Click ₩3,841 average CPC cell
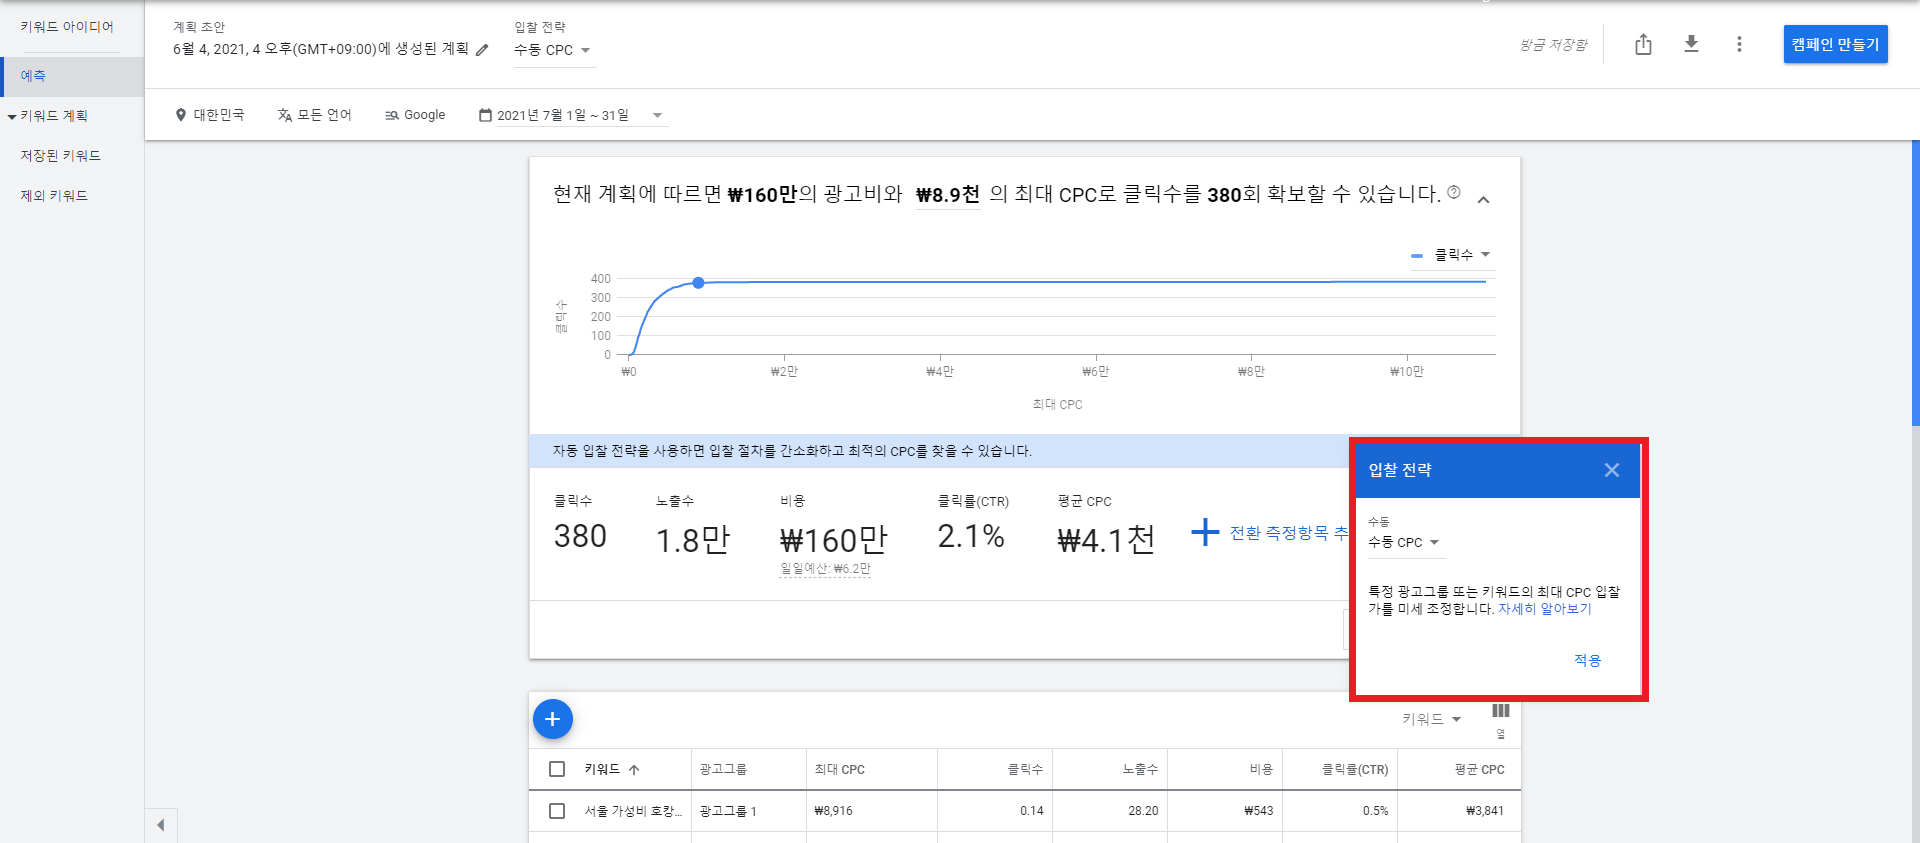 click(1485, 811)
